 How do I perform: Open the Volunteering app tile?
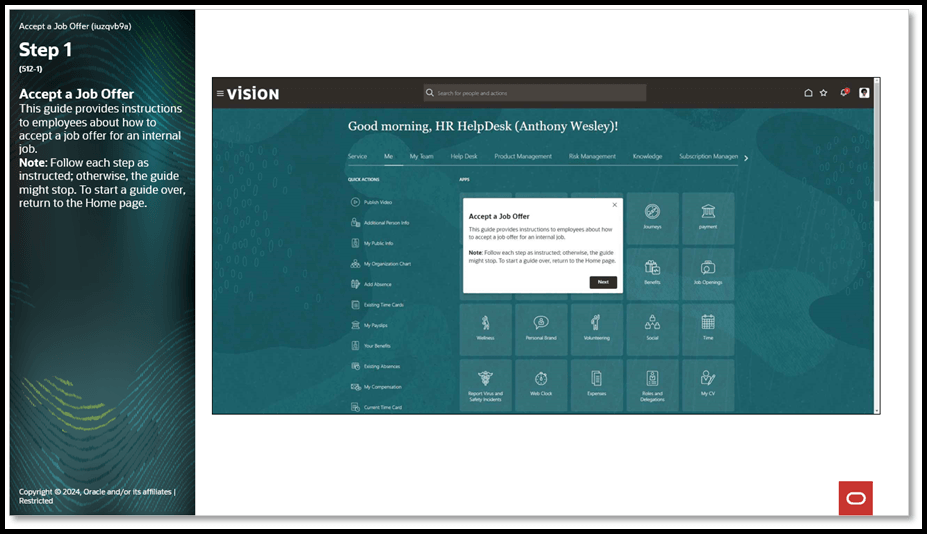click(x=597, y=329)
